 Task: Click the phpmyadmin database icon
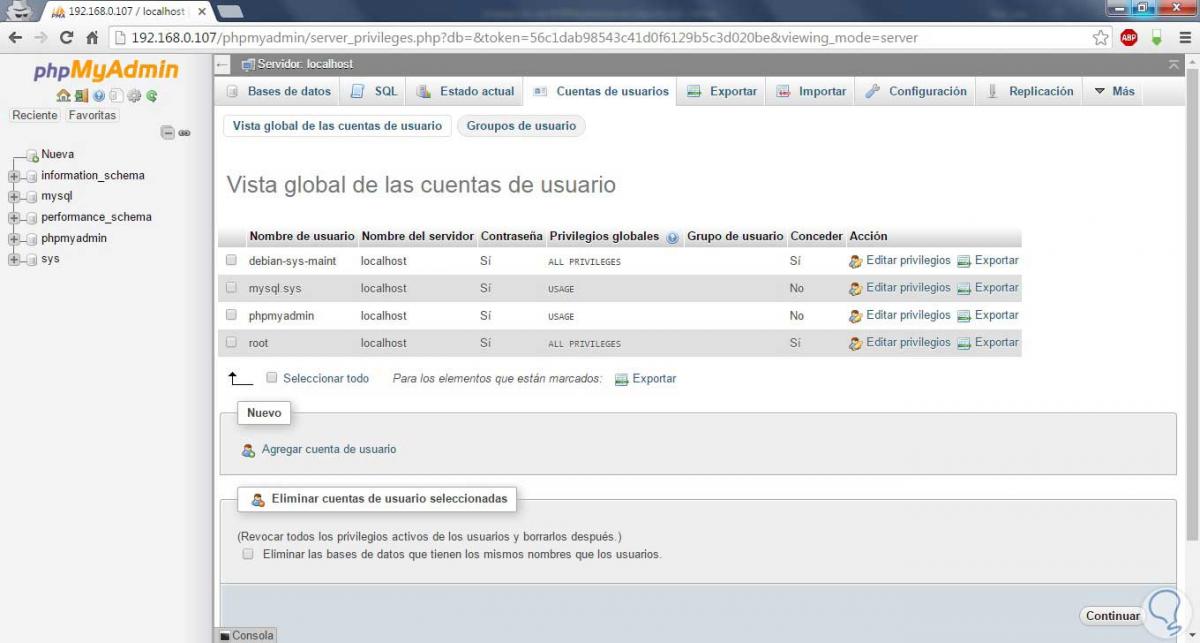pyautogui.click(x=32, y=239)
